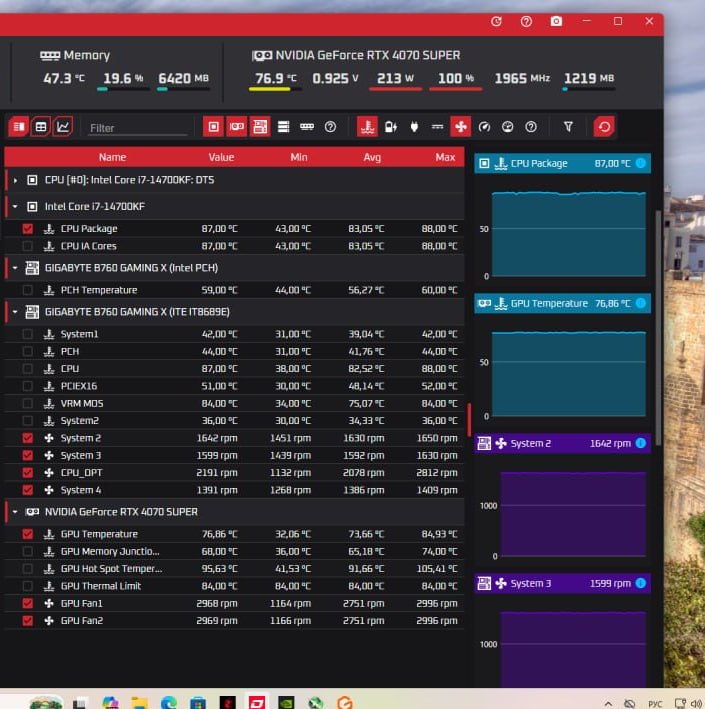Toggle the storage drives filter icon
This screenshot has width=705, height=709.
click(284, 127)
